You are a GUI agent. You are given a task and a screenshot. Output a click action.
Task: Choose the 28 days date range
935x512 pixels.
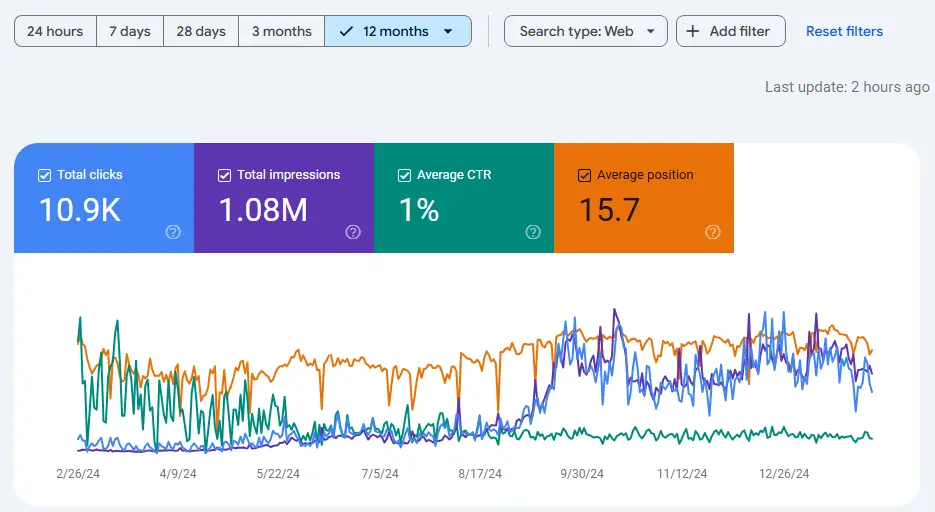tap(201, 31)
